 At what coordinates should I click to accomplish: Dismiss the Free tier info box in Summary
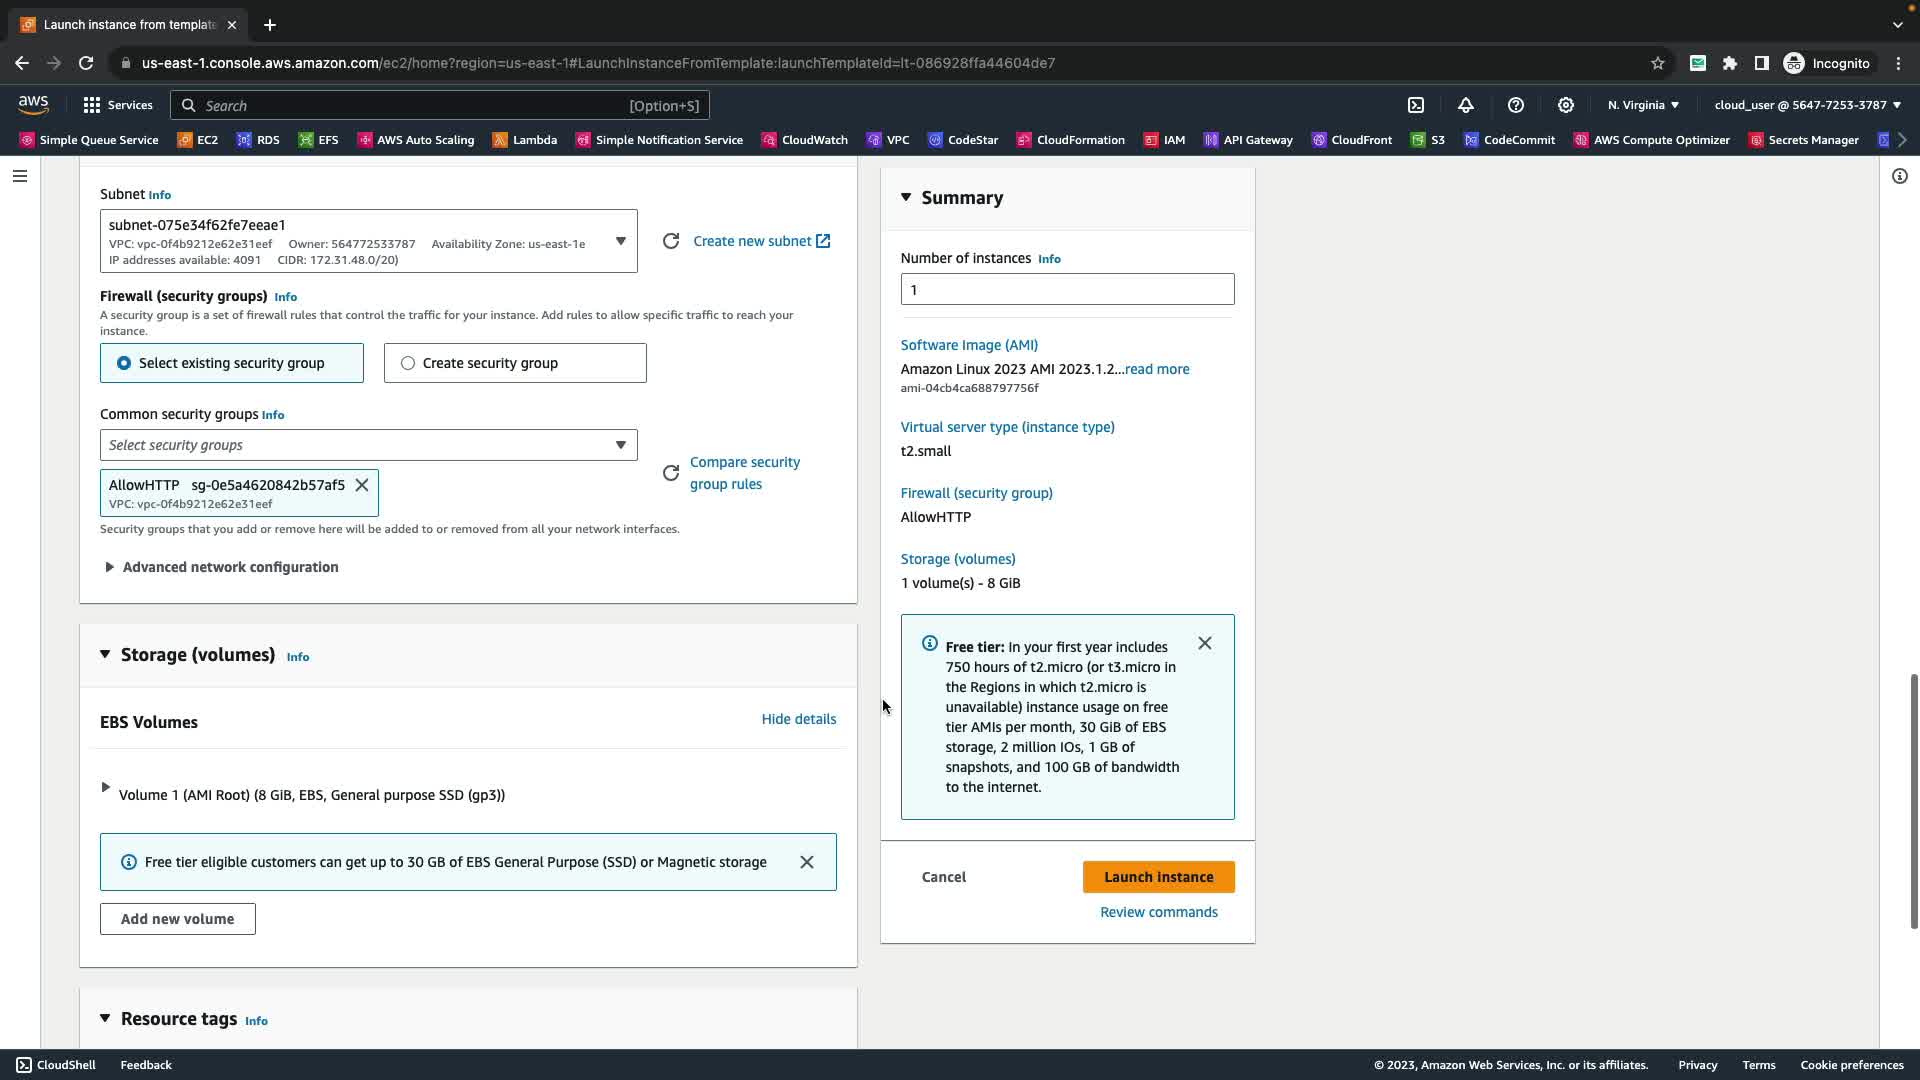tap(1205, 643)
